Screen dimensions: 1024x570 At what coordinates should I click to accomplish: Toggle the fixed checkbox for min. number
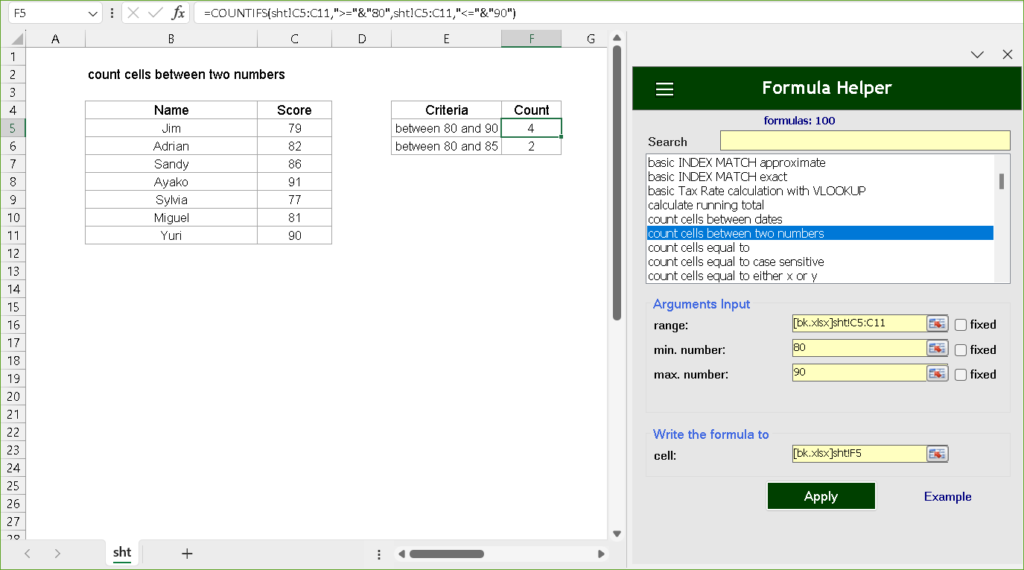(961, 350)
